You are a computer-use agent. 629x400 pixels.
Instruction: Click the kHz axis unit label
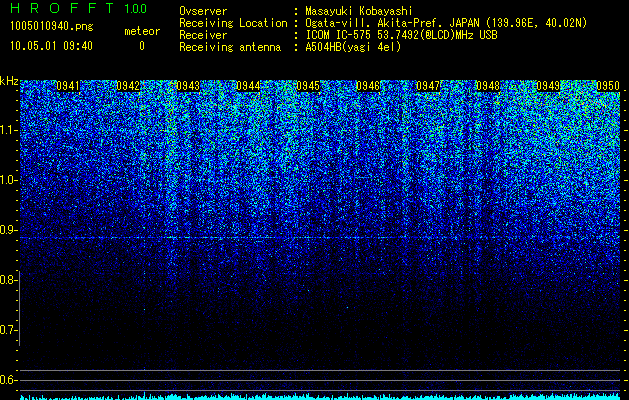pyautogui.click(x=9, y=81)
